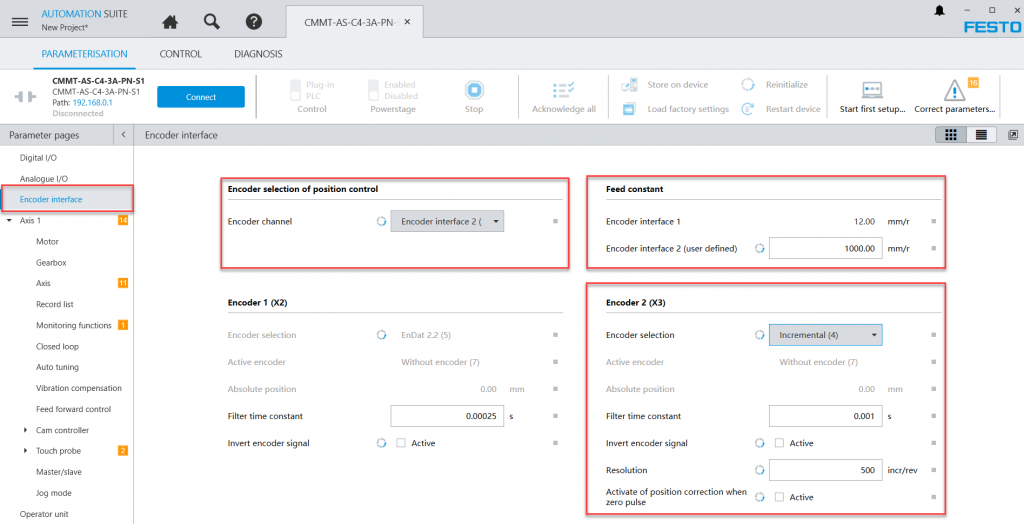Open the help question mark icon
The height and width of the screenshot is (524, 1024).
pyautogui.click(x=253, y=22)
